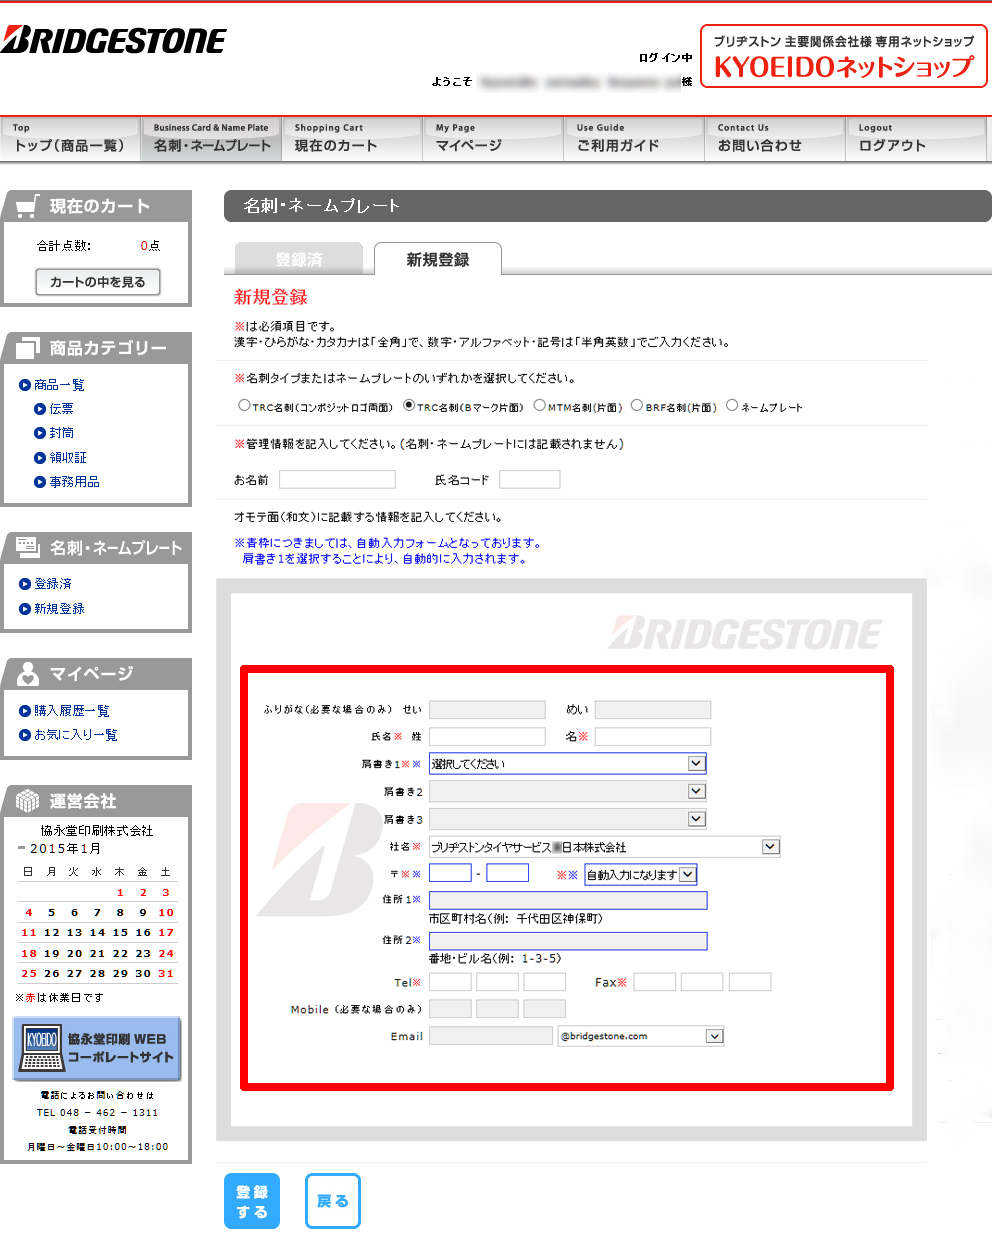Open the KYOEIDO Net Shop banner
This screenshot has width=992, height=1240.
pos(843,57)
